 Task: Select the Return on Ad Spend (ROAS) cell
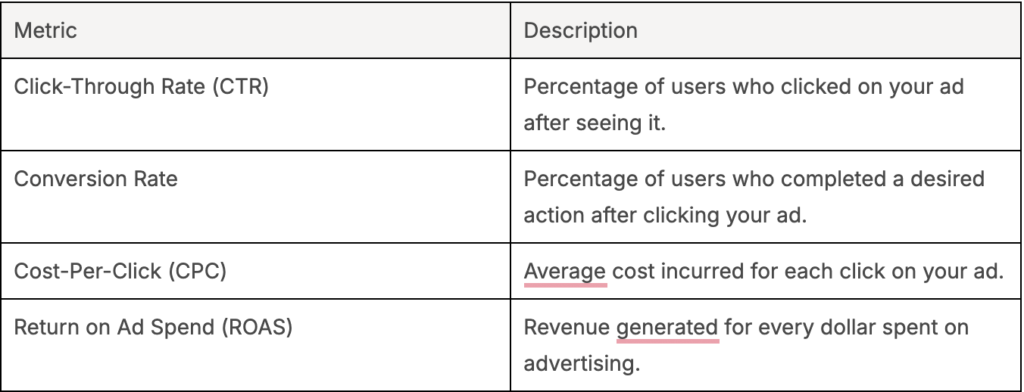click(255, 345)
